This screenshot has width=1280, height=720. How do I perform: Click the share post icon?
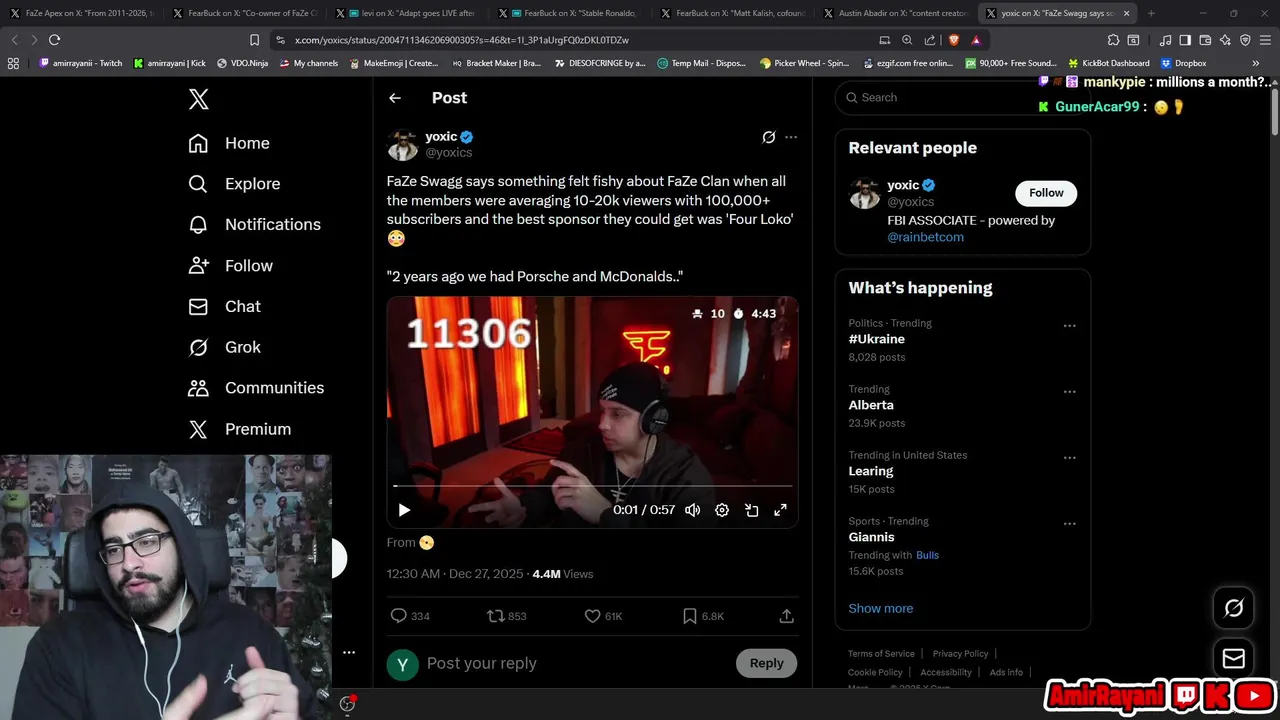(787, 616)
